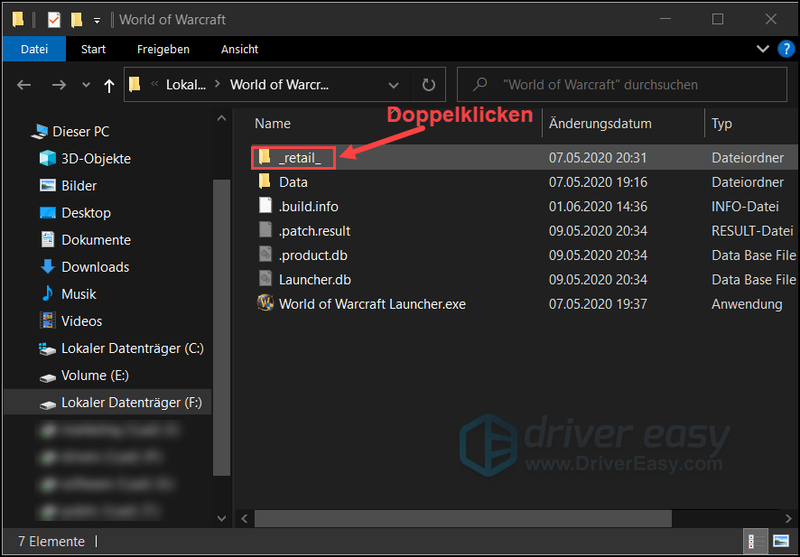Click the 07.05.2020 19:16 date cell
This screenshot has width=800, height=557.
point(597,182)
